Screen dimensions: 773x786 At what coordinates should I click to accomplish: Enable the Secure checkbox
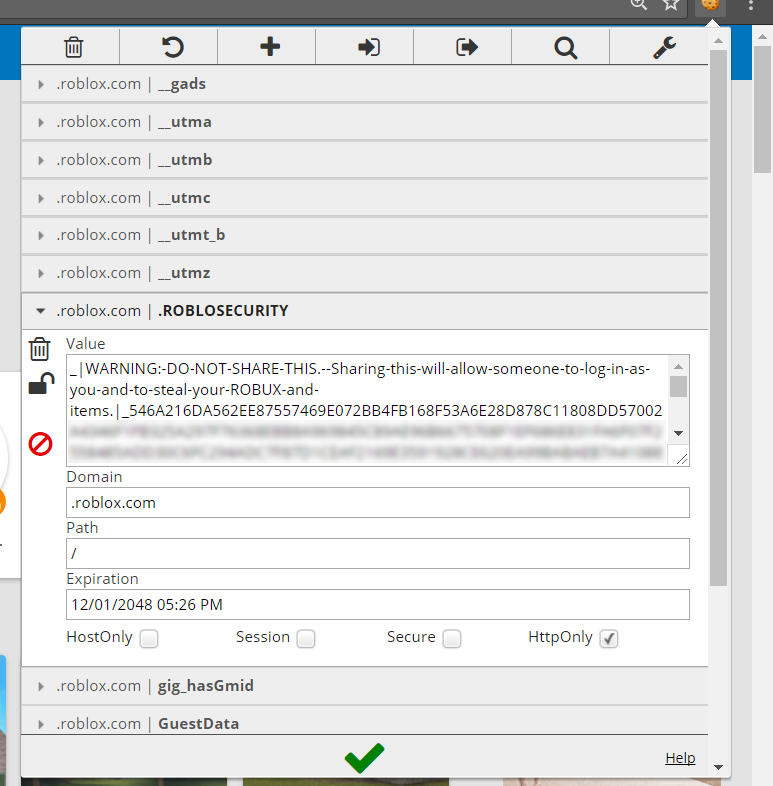pyautogui.click(x=452, y=639)
